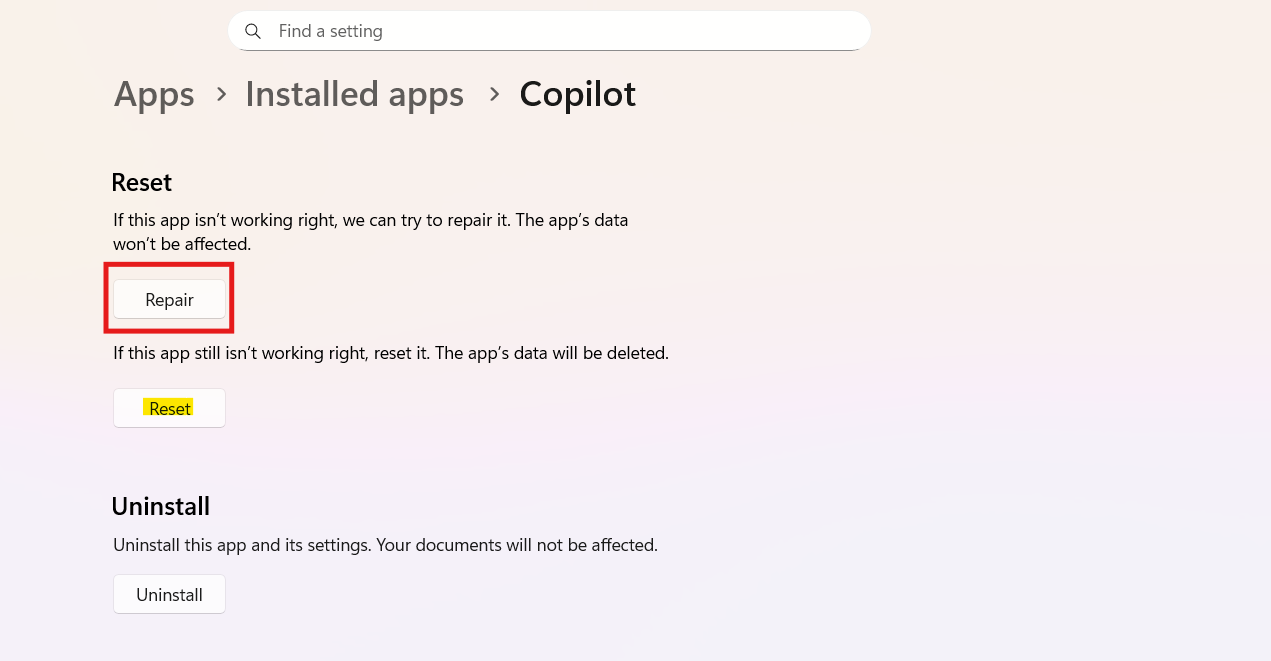
Task: Click the chevron between Apps and Installed apps
Action: [221, 94]
